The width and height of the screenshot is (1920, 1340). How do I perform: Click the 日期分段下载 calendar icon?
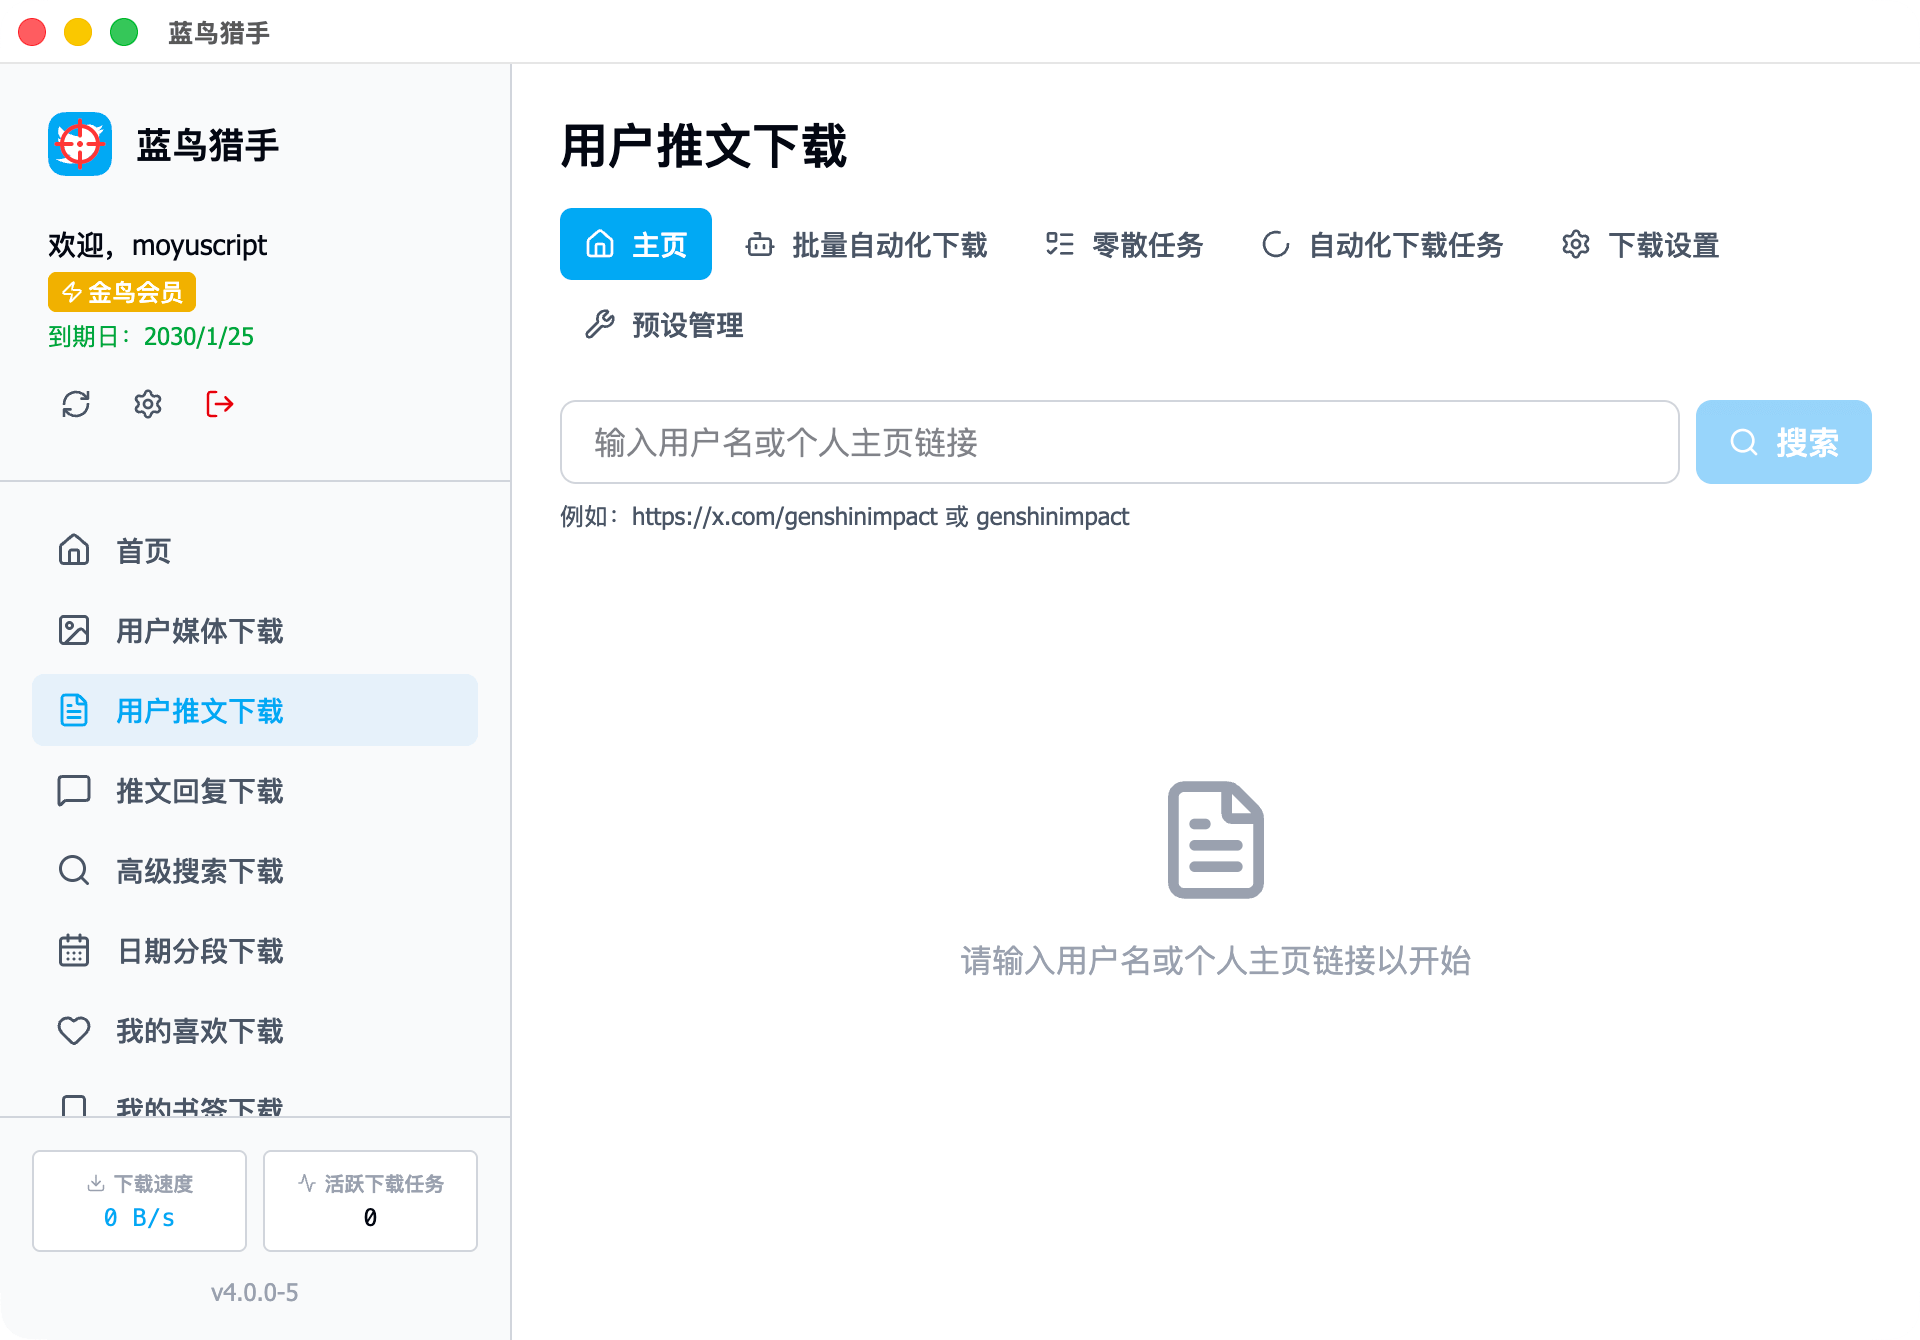coord(74,950)
